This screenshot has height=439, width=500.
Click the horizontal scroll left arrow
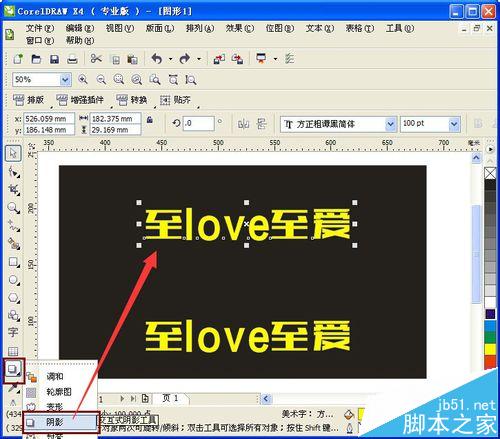tap(266, 398)
